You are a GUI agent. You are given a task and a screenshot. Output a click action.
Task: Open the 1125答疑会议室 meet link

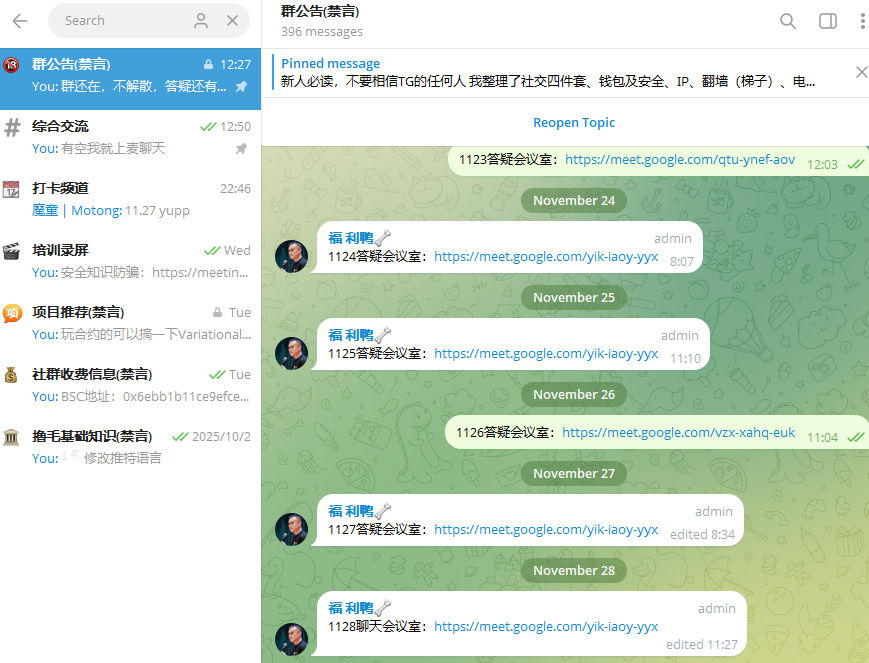click(546, 354)
